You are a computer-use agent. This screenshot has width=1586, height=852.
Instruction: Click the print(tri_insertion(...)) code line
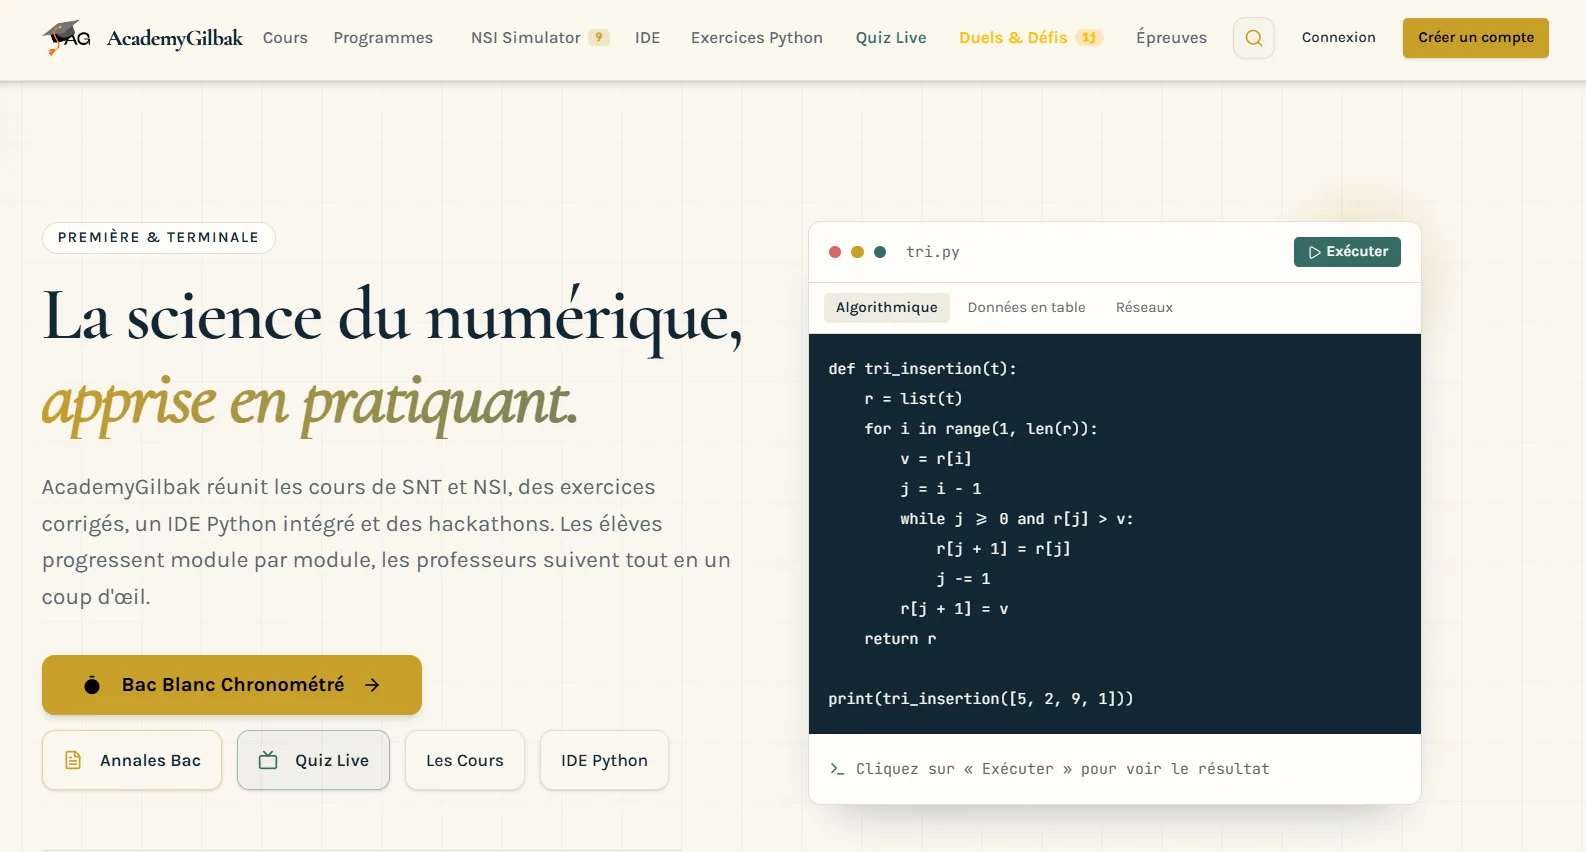(x=981, y=699)
